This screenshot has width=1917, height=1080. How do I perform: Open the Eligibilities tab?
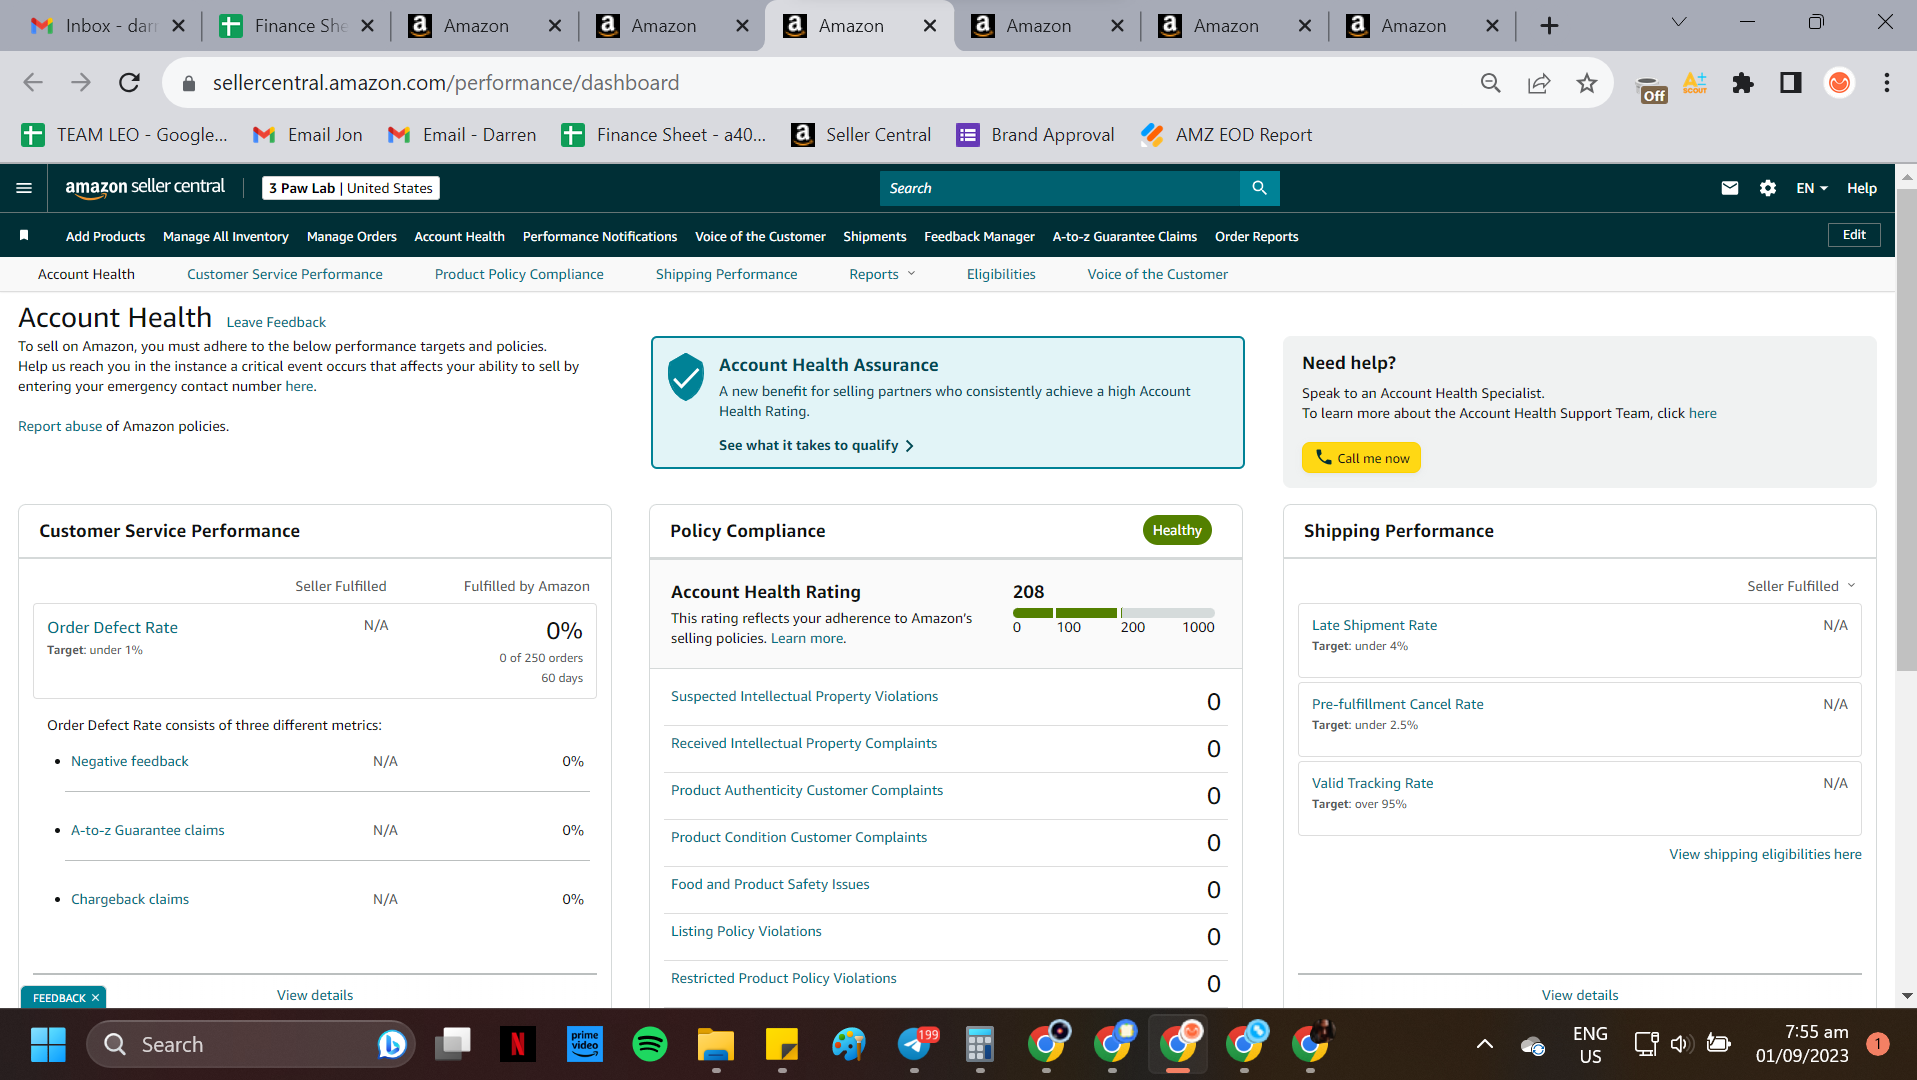point(1001,274)
